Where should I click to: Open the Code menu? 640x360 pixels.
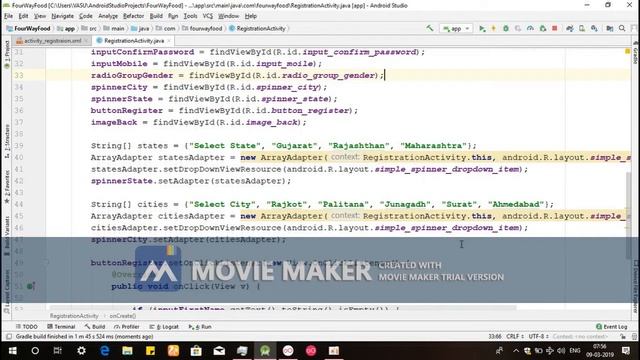[x=86, y=16]
